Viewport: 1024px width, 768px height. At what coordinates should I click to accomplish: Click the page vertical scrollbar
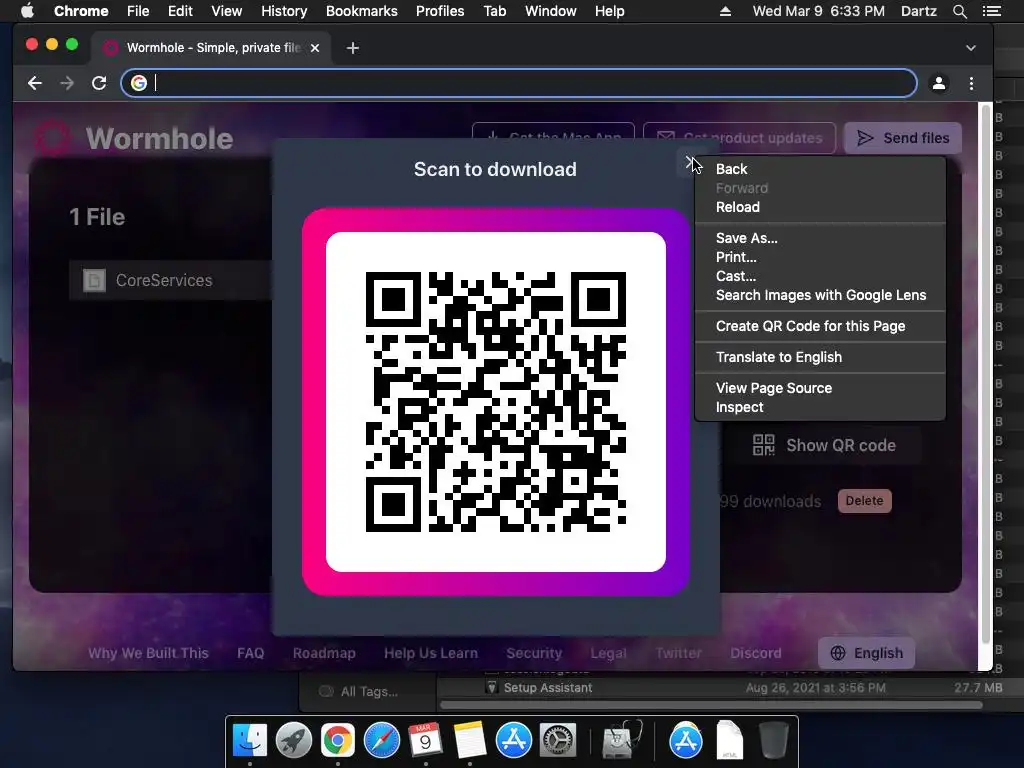tap(986, 374)
